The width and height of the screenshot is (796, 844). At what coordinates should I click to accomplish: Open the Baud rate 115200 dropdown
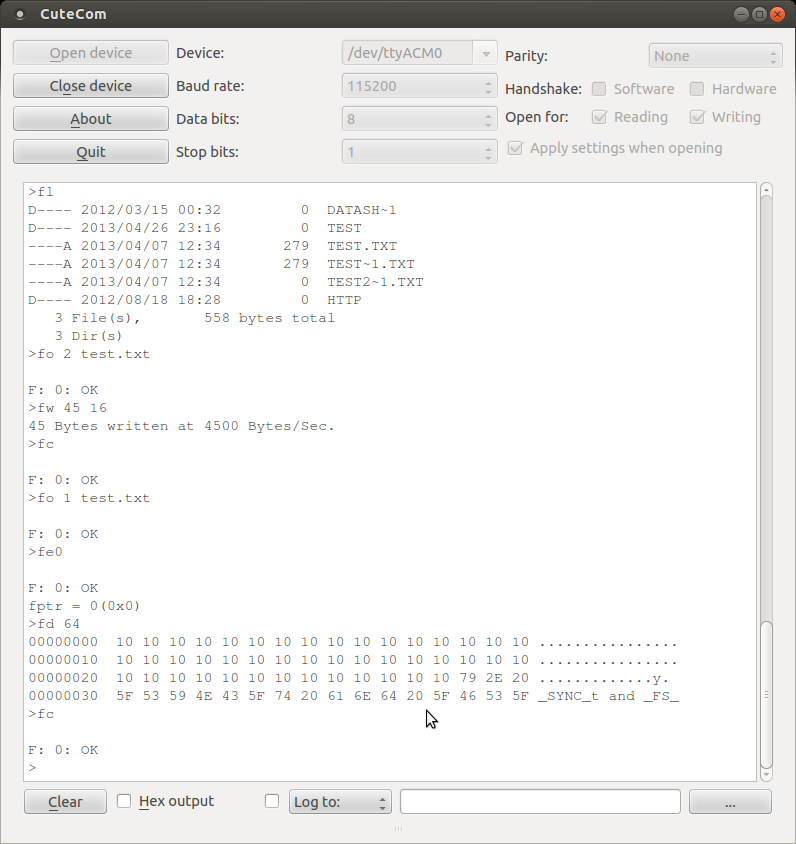(x=420, y=86)
